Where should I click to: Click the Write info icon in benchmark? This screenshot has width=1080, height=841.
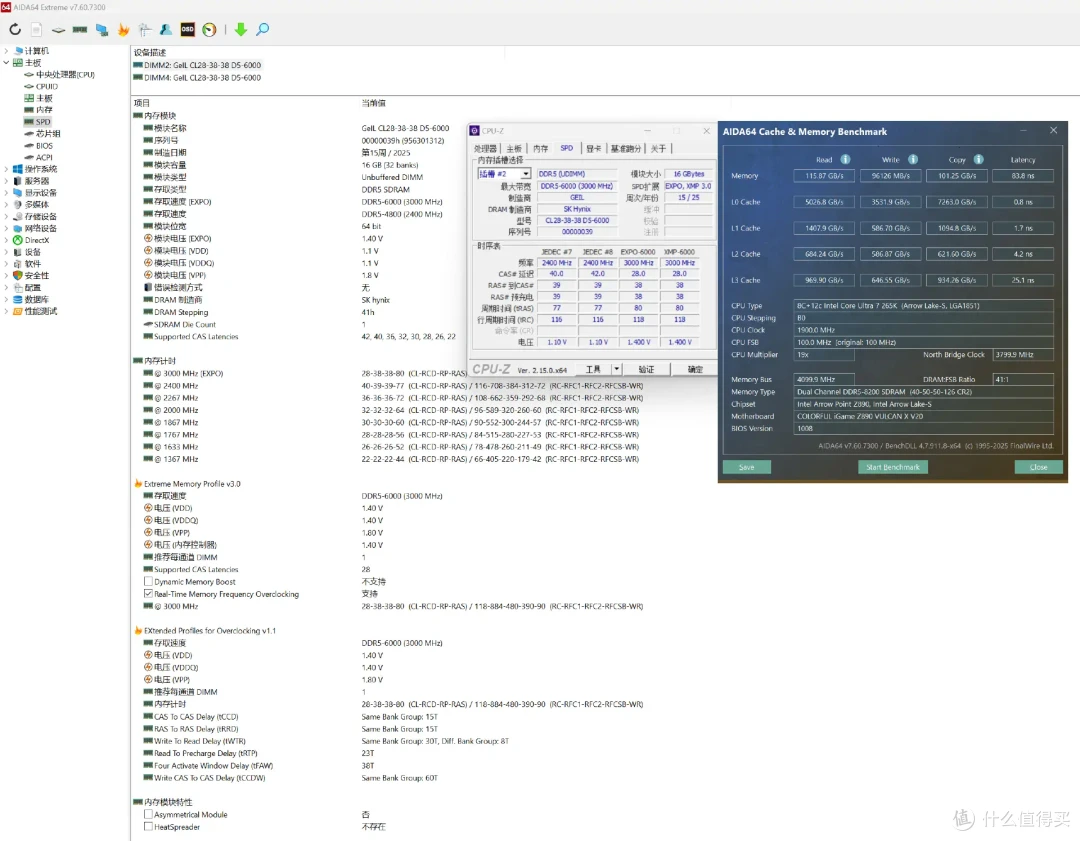pos(913,159)
